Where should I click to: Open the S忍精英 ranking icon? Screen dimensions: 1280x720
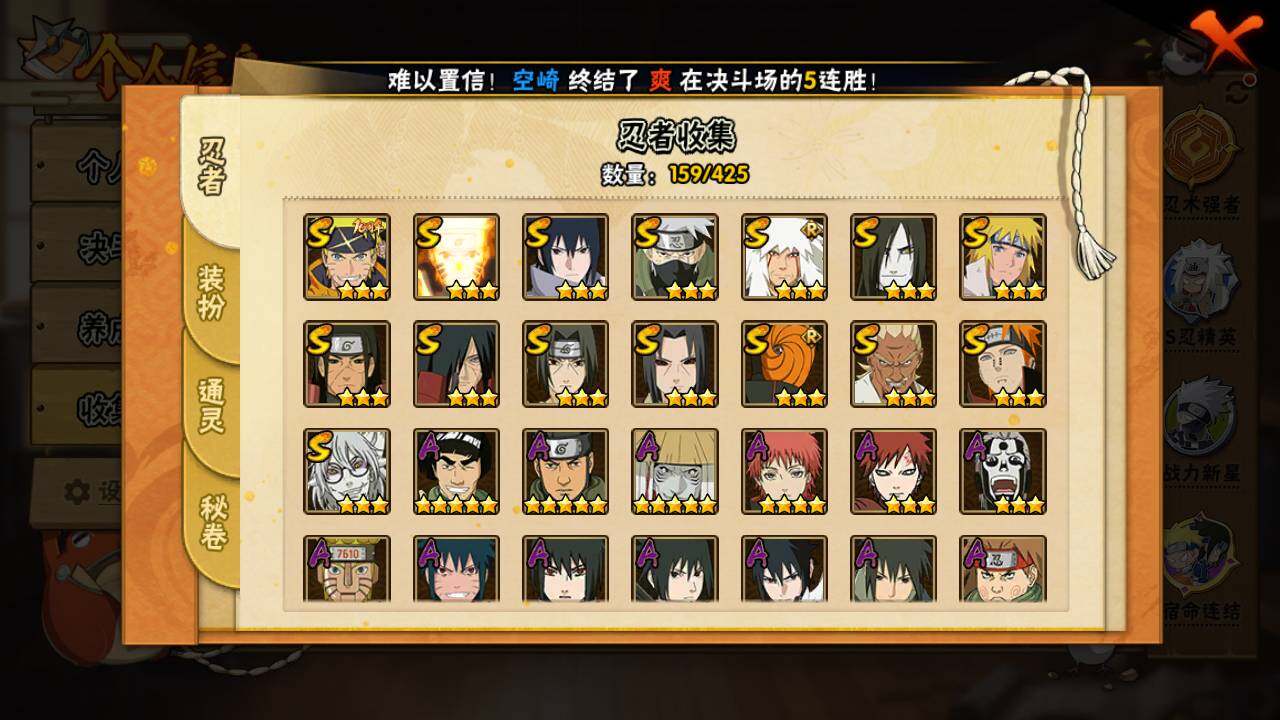(x=1201, y=294)
